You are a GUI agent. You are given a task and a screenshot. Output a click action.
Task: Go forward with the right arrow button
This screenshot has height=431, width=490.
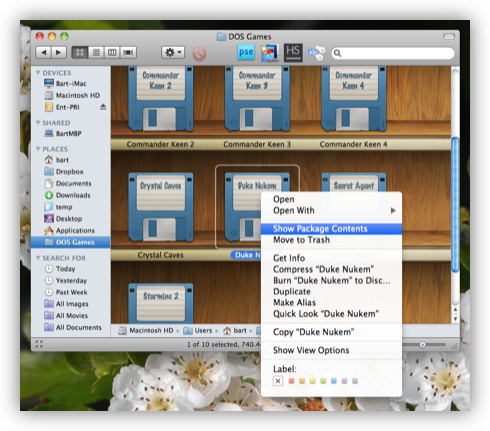point(59,52)
